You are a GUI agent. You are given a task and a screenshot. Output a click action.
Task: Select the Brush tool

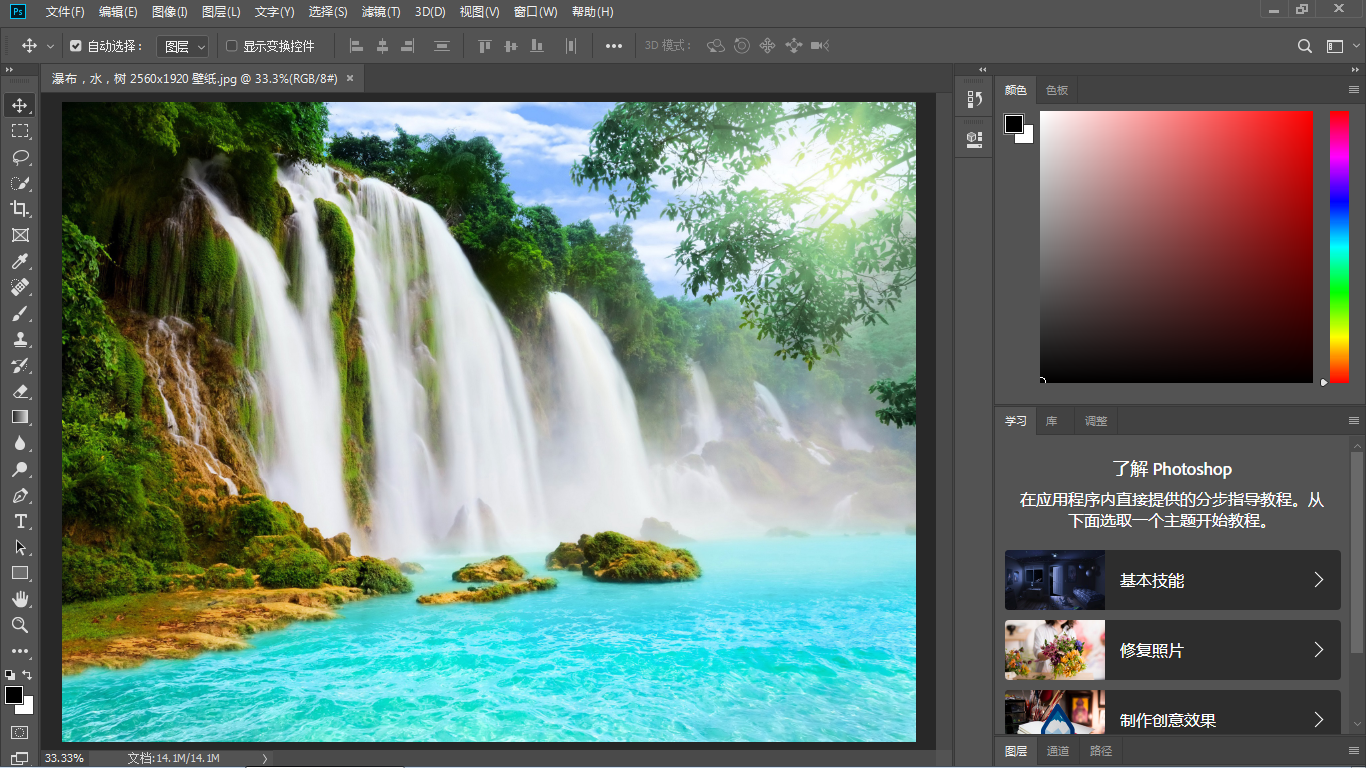20,313
